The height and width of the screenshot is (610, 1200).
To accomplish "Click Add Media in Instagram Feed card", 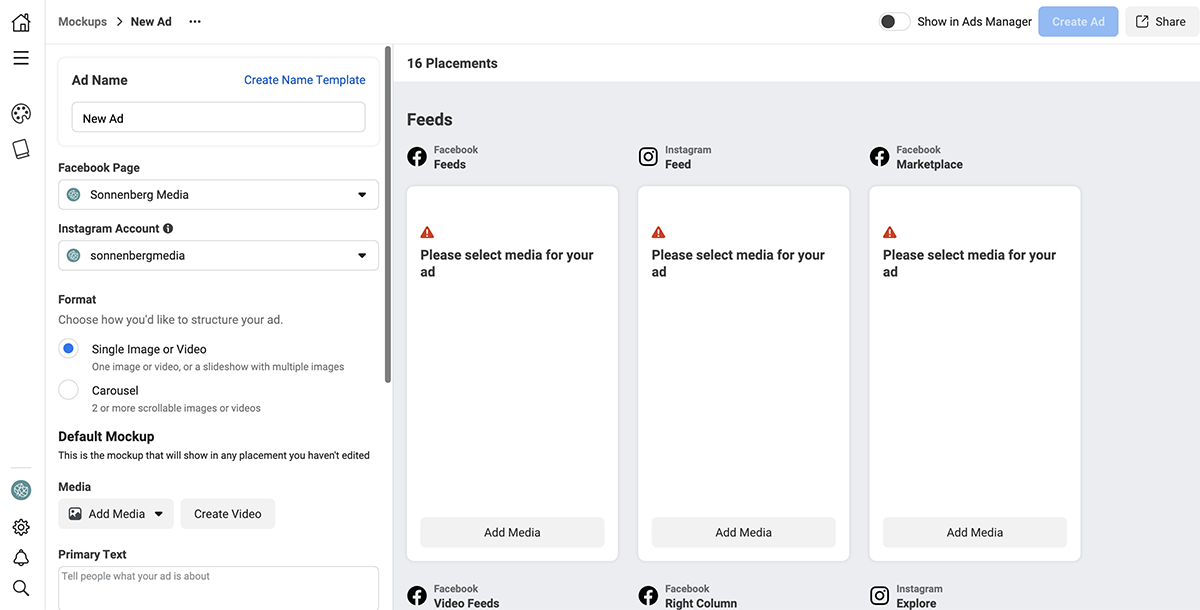I will pos(743,533).
